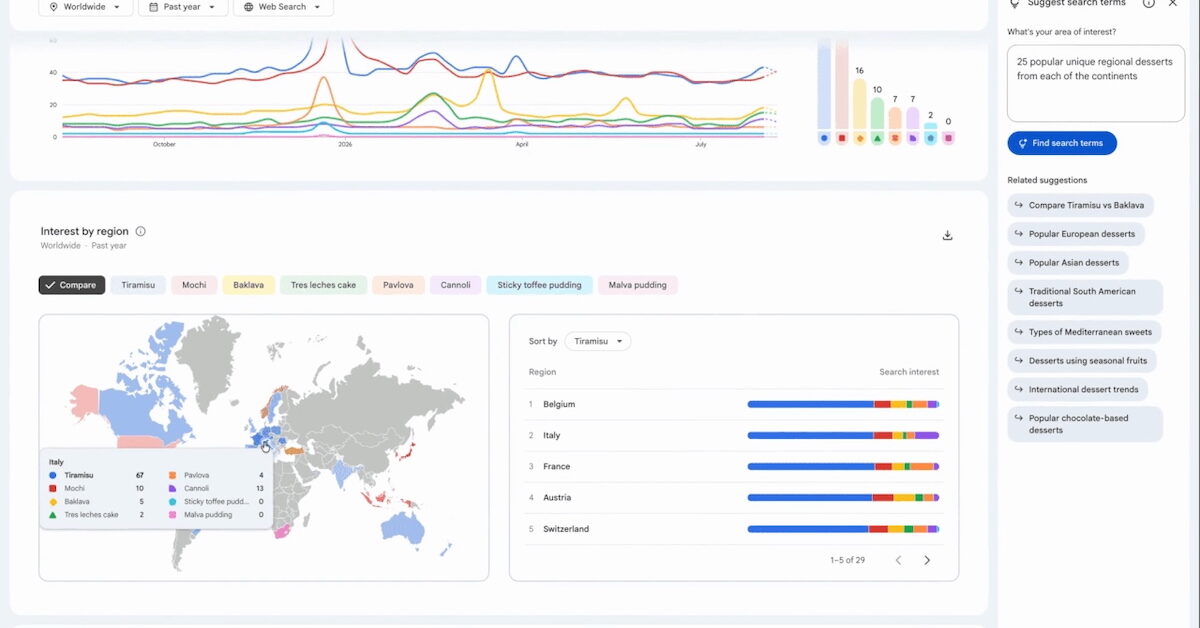Choose Popular Asian desserts suggestion
The width and height of the screenshot is (1200, 628).
point(1069,263)
